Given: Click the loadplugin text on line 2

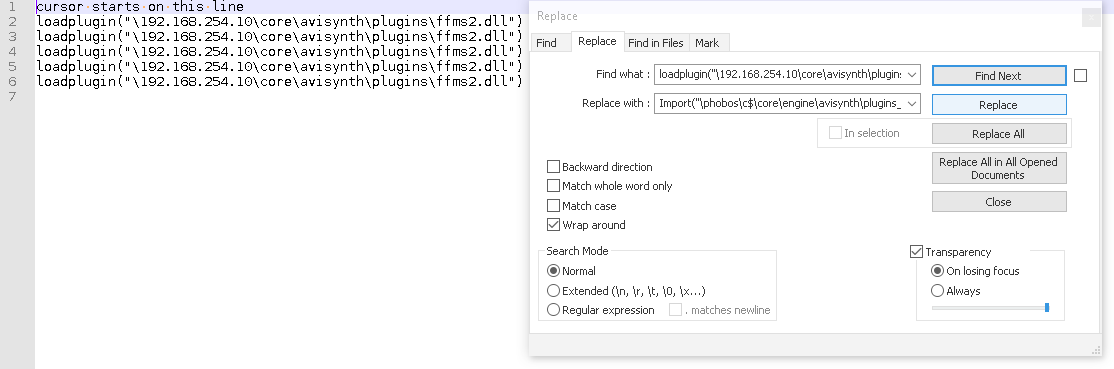Looking at the screenshot, I should click(279, 21).
